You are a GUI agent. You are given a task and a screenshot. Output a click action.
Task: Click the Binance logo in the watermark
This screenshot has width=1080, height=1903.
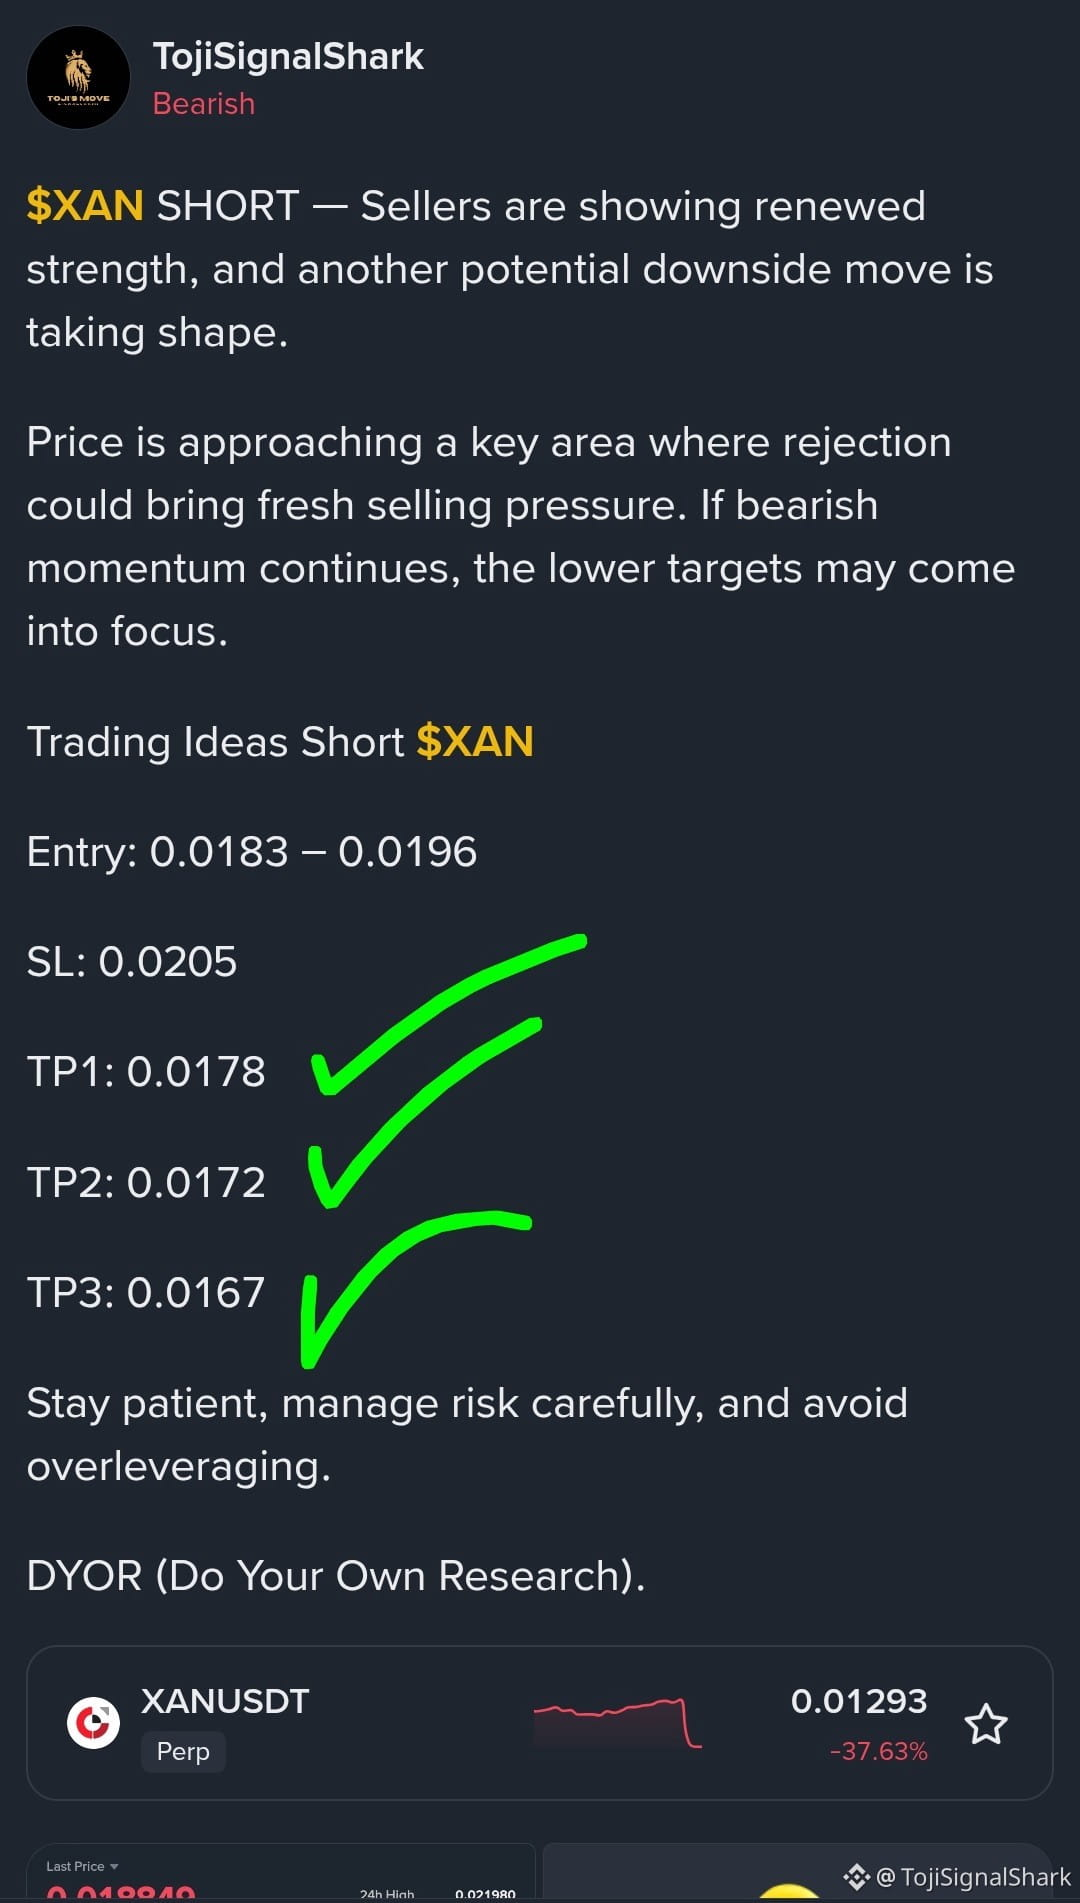tap(856, 1877)
